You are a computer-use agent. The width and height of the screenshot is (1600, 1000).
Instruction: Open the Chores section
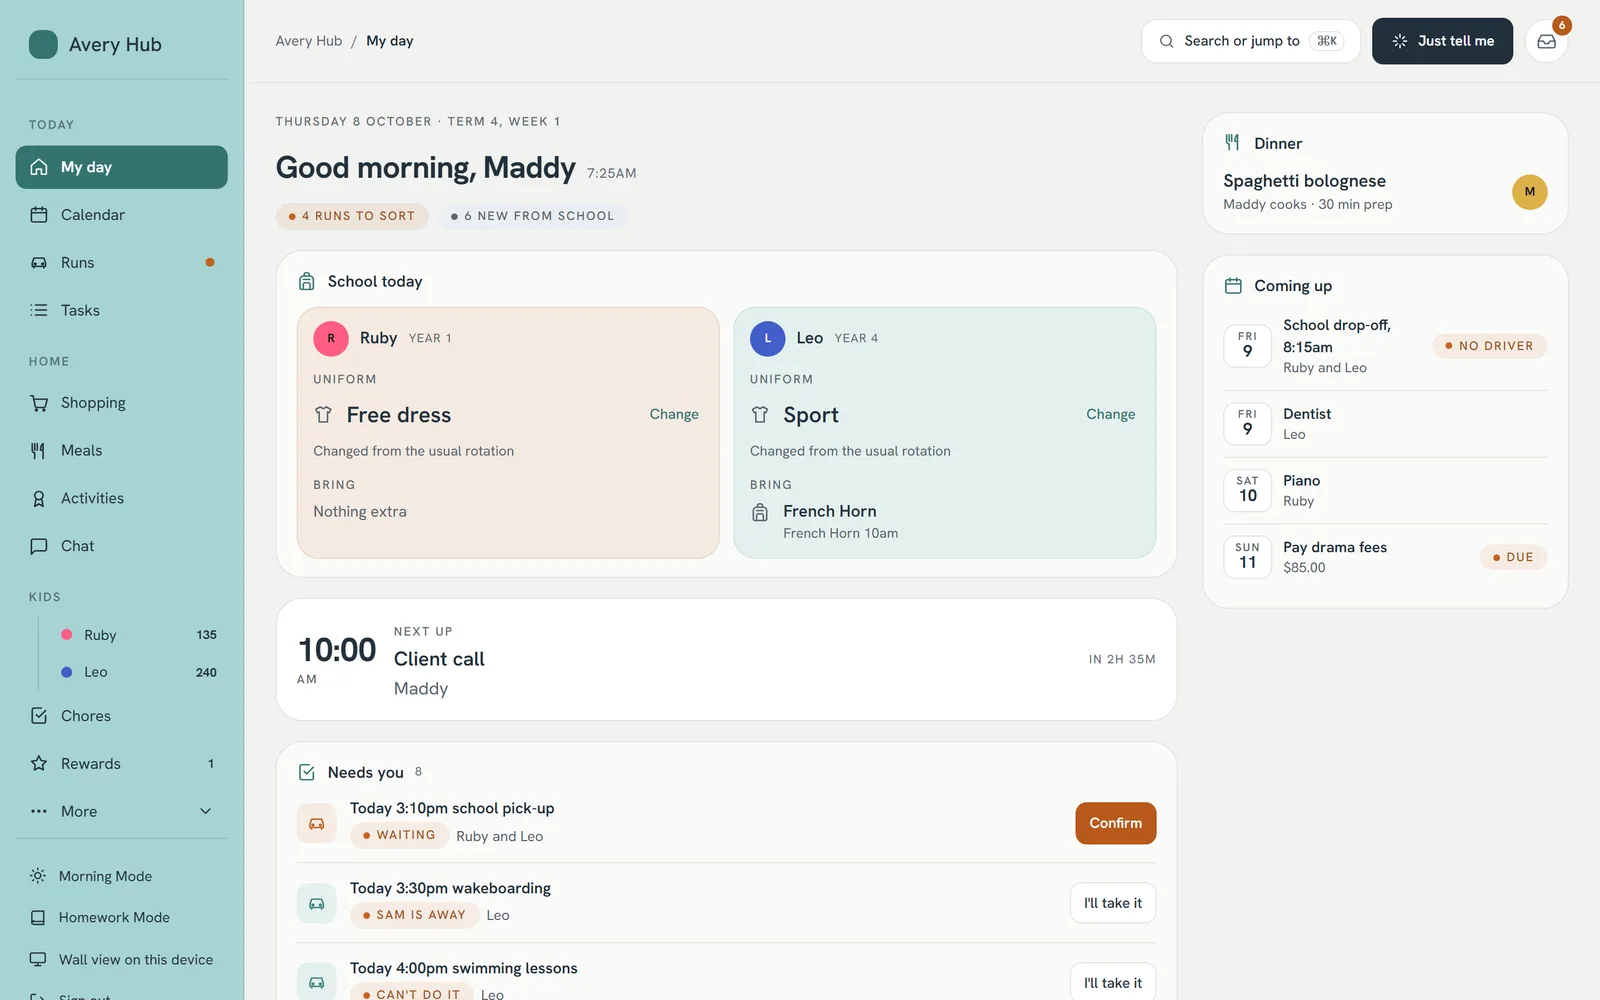coord(122,716)
